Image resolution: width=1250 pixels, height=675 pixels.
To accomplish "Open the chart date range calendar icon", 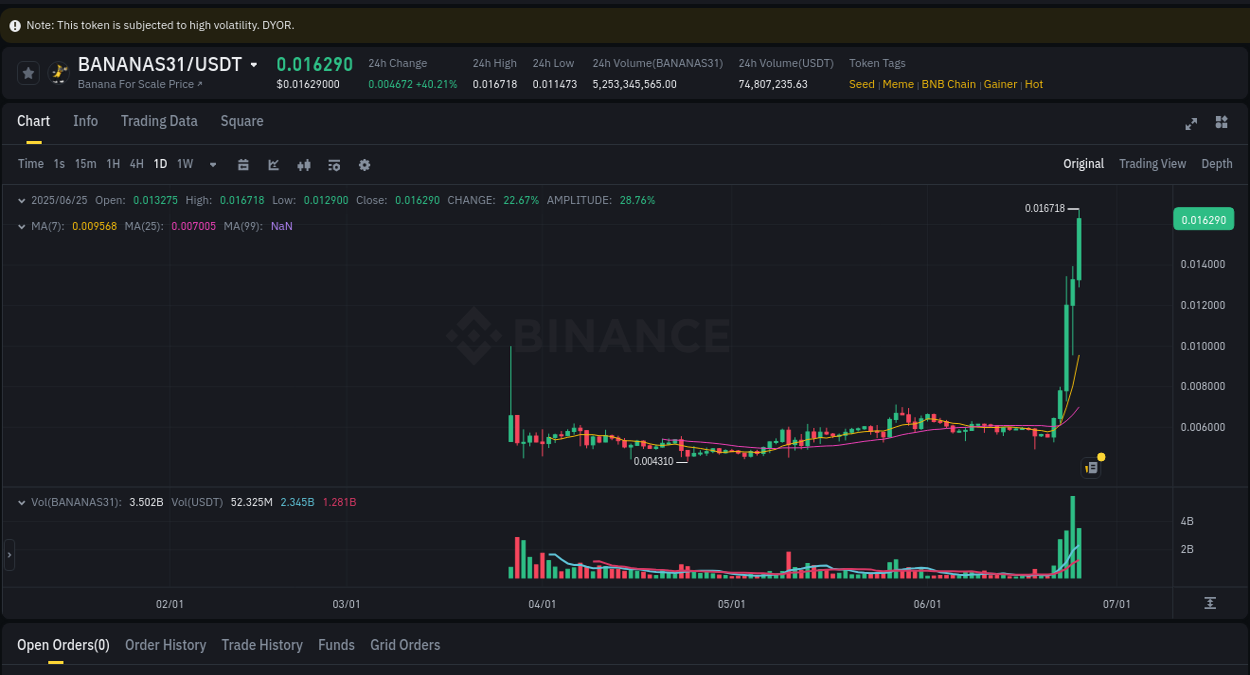I will pyautogui.click(x=243, y=164).
